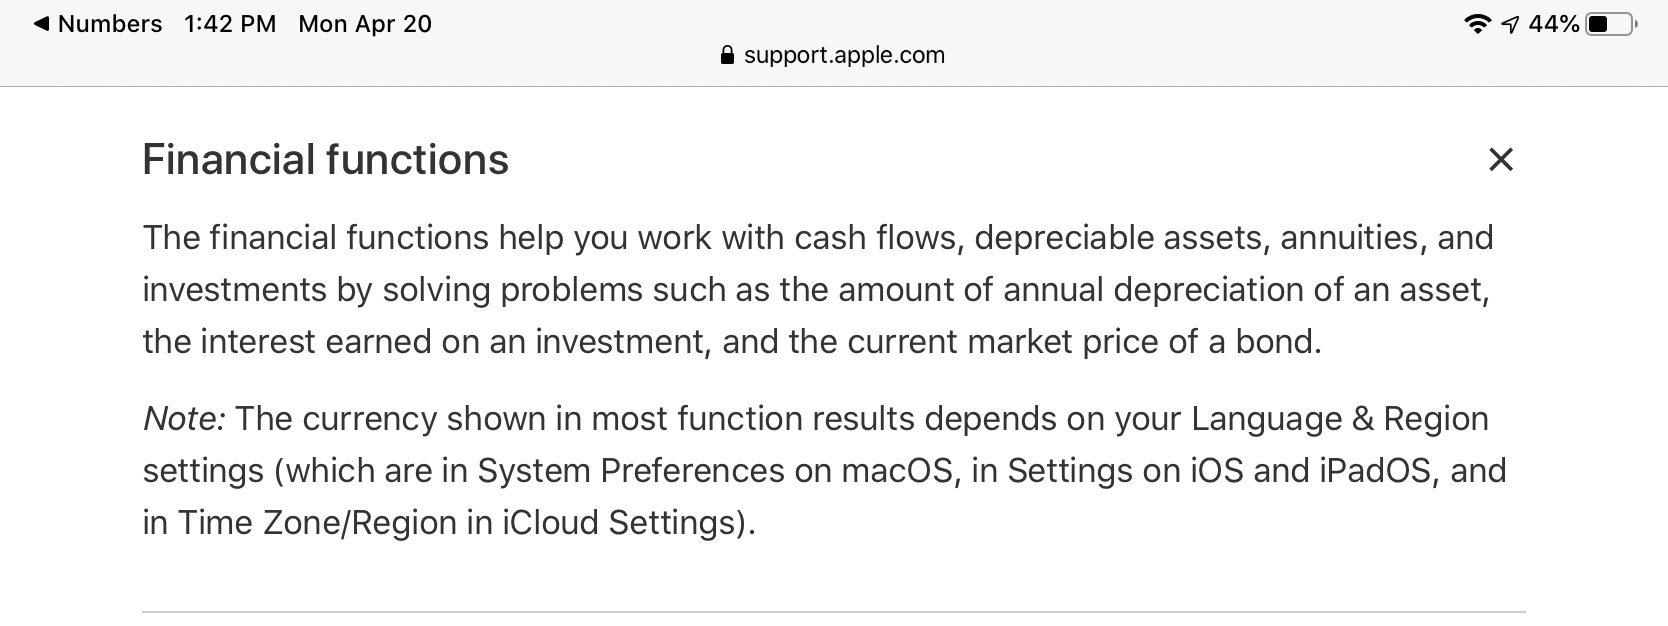
Task: Tap the Financial functions heading
Action: pos(325,160)
